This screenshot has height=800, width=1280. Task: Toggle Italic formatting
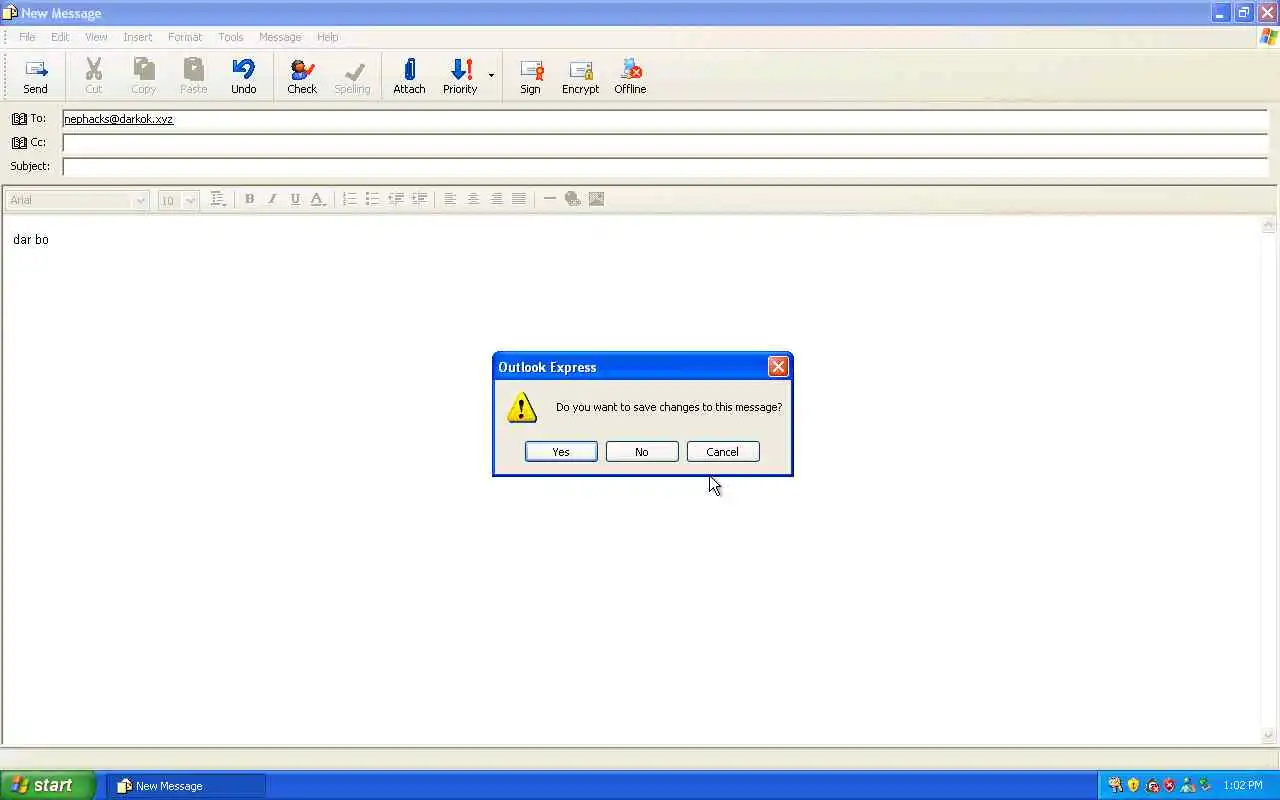272,199
